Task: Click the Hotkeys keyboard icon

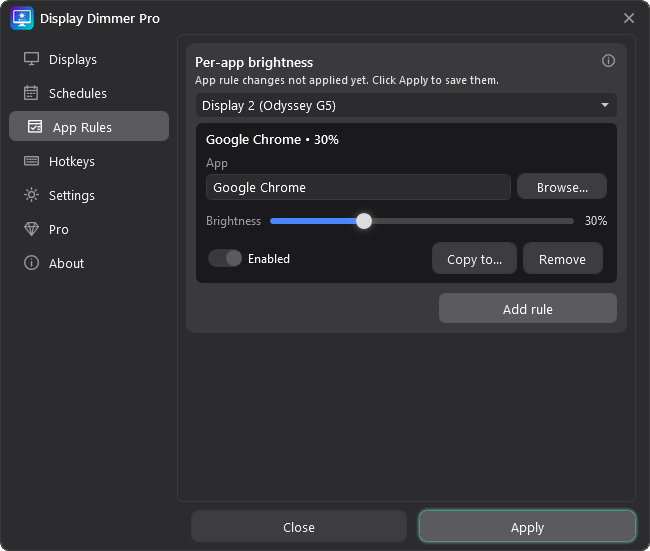Action: [x=32, y=161]
